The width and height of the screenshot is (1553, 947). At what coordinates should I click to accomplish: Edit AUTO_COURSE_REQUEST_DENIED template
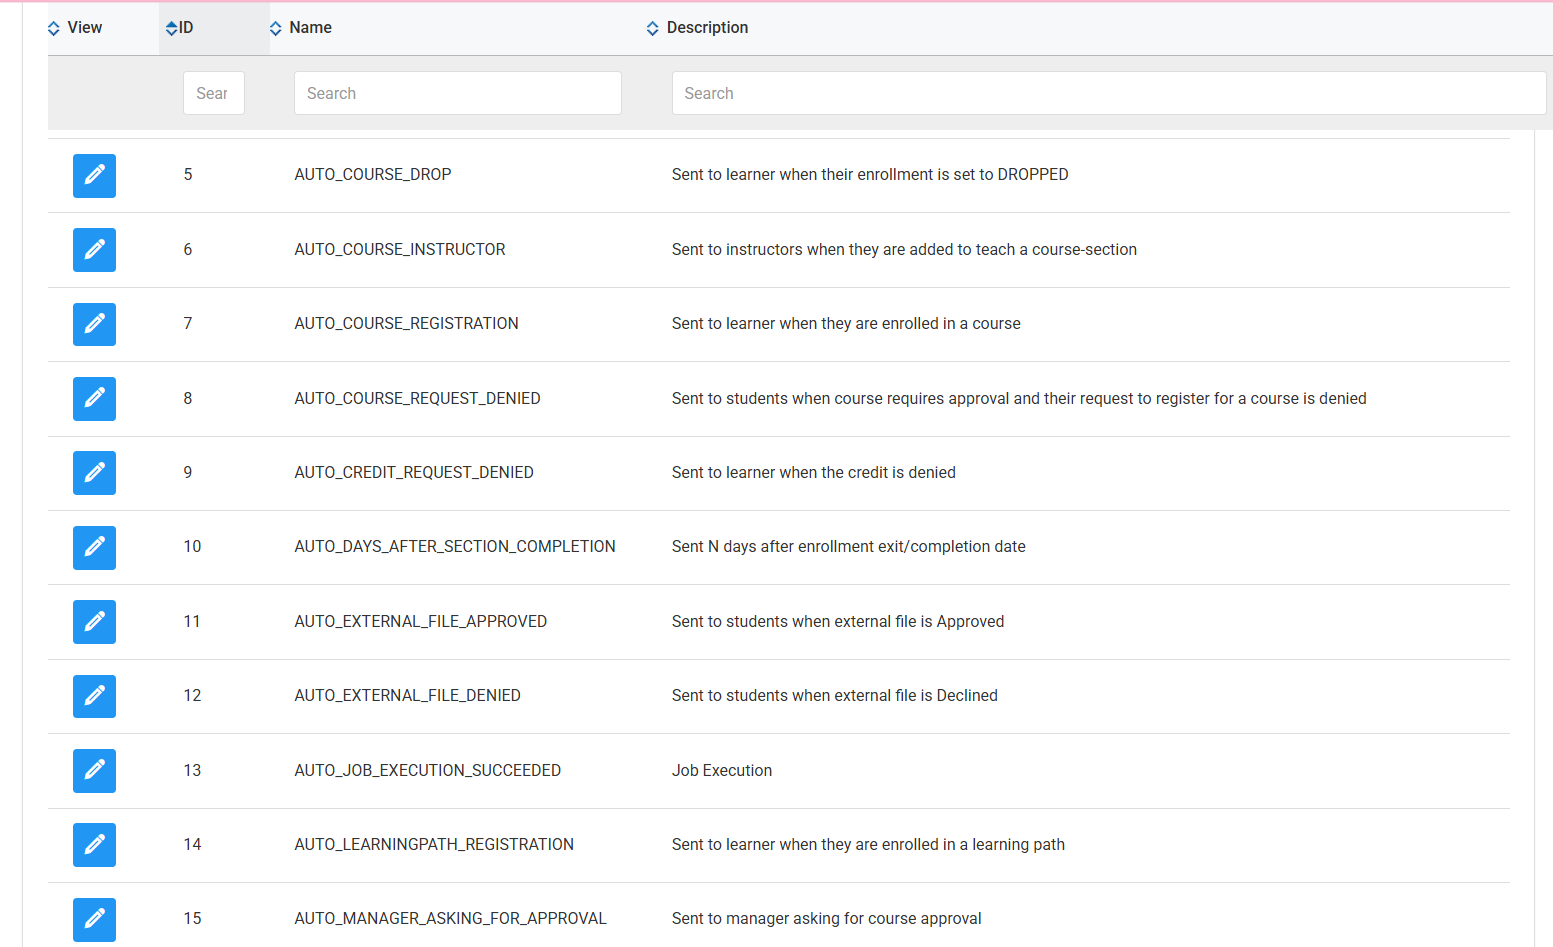point(94,399)
